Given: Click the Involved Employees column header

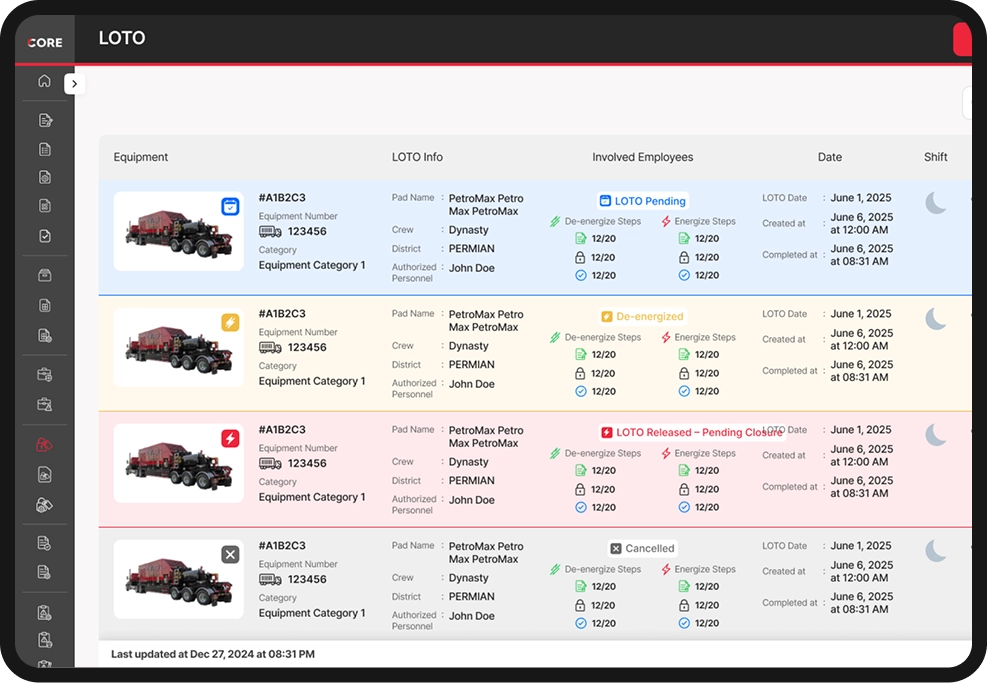Looking at the screenshot, I should 643,157.
